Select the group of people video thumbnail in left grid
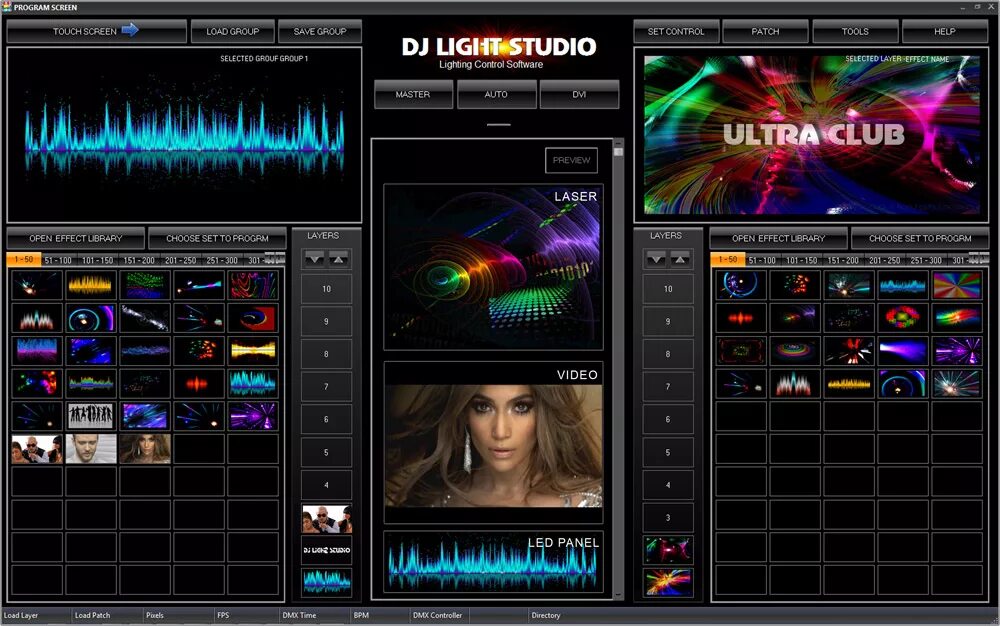The width and height of the screenshot is (1000, 626). point(37,449)
